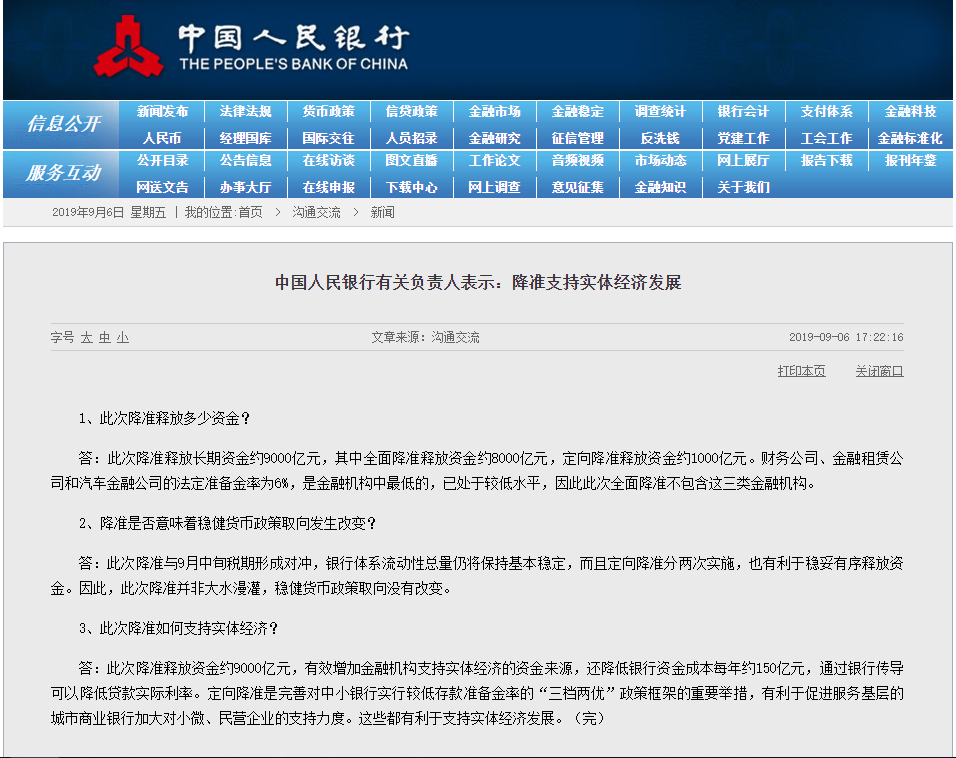Open the 反洗钱 section
The width and height of the screenshot is (956, 758).
pyautogui.click(x=660, y=138)
